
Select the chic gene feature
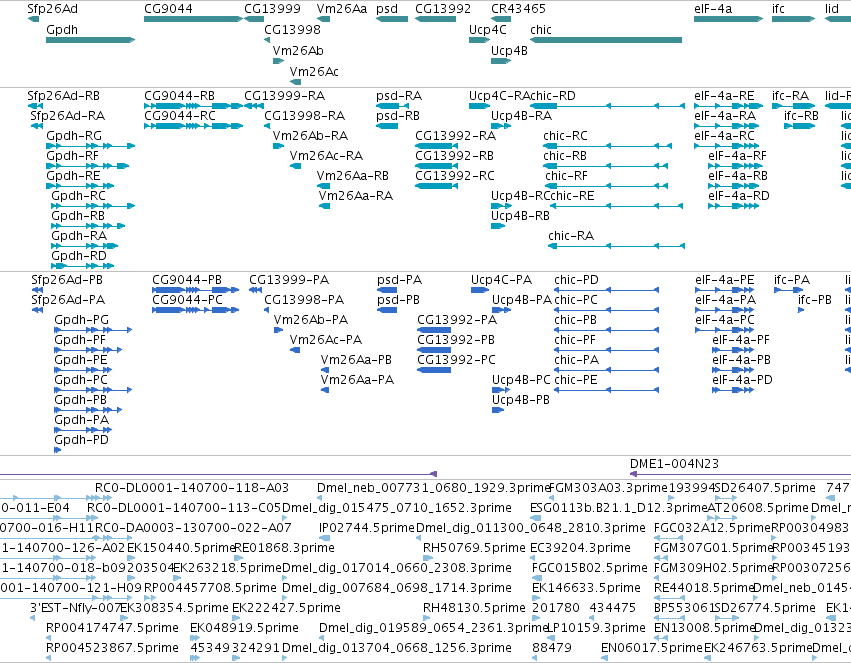pos(606,40)
